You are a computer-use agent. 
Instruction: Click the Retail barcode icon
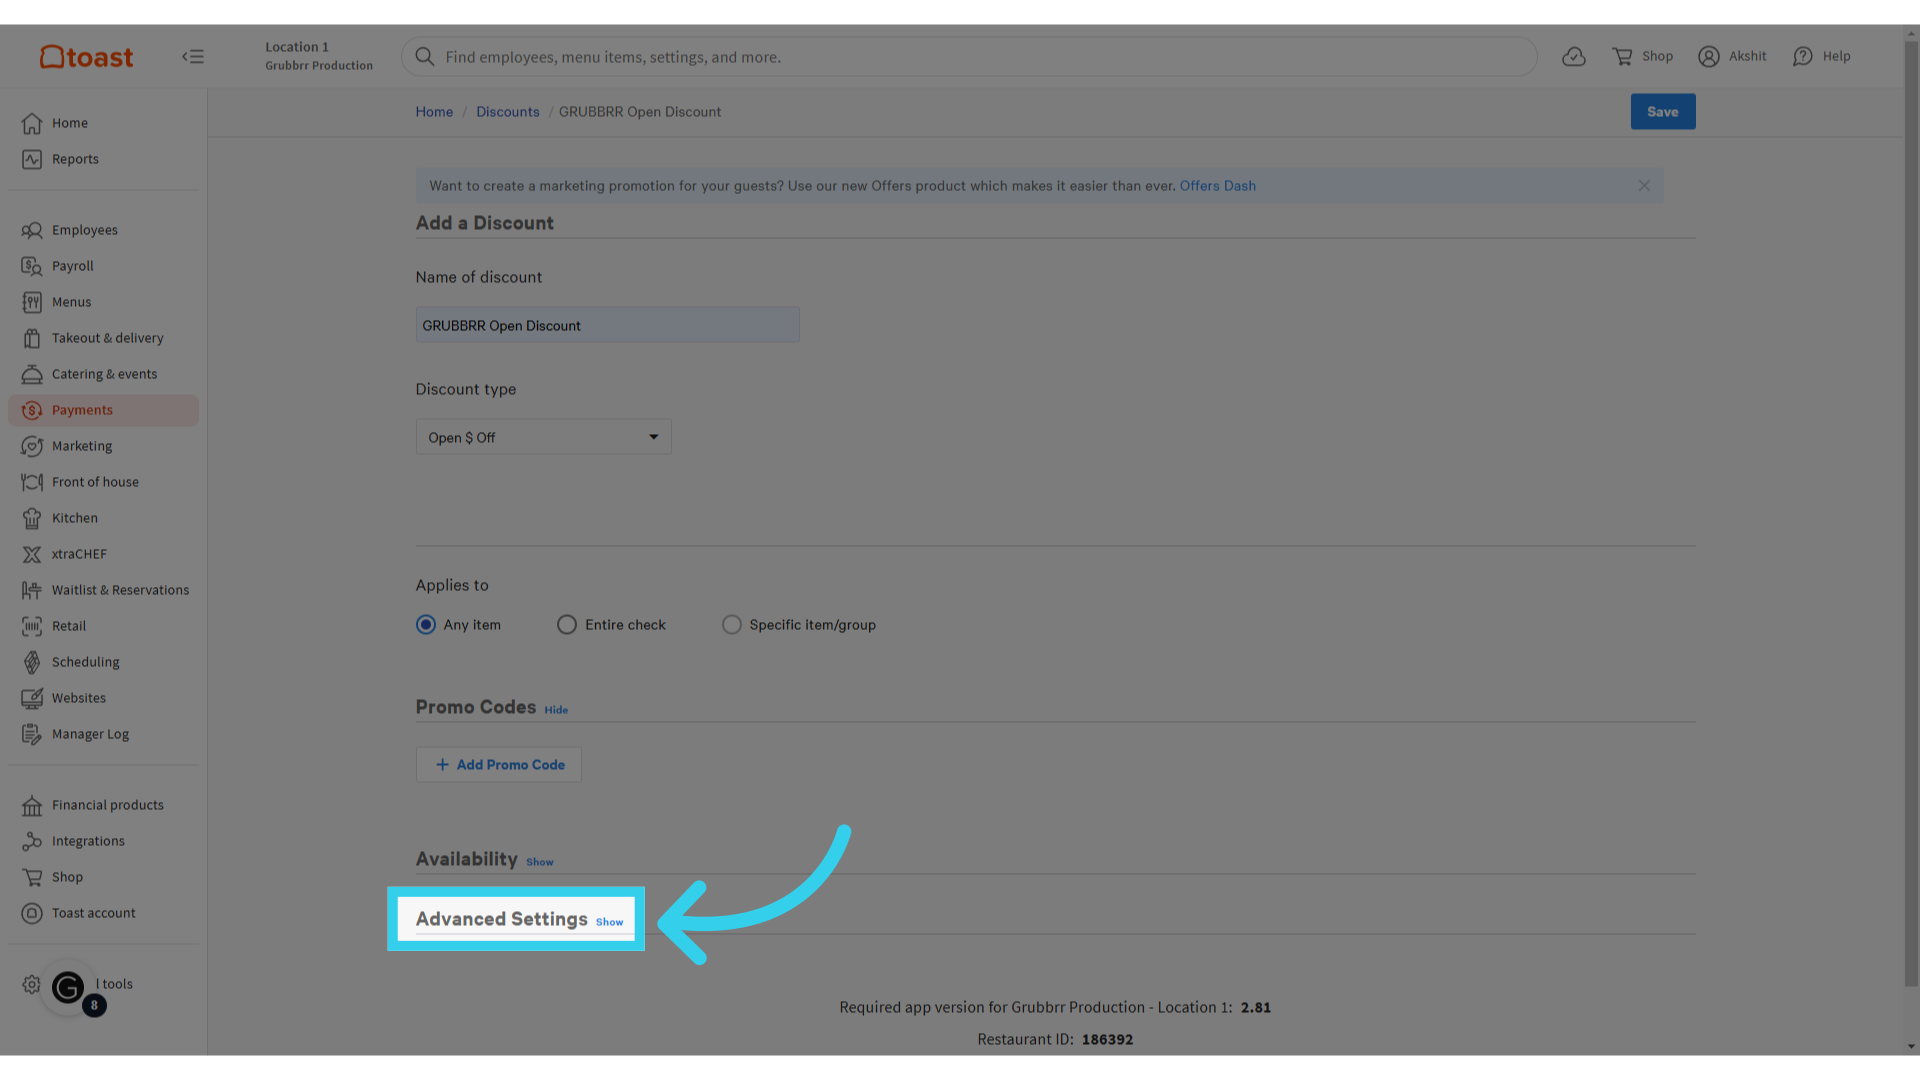[x=32, y=626]
